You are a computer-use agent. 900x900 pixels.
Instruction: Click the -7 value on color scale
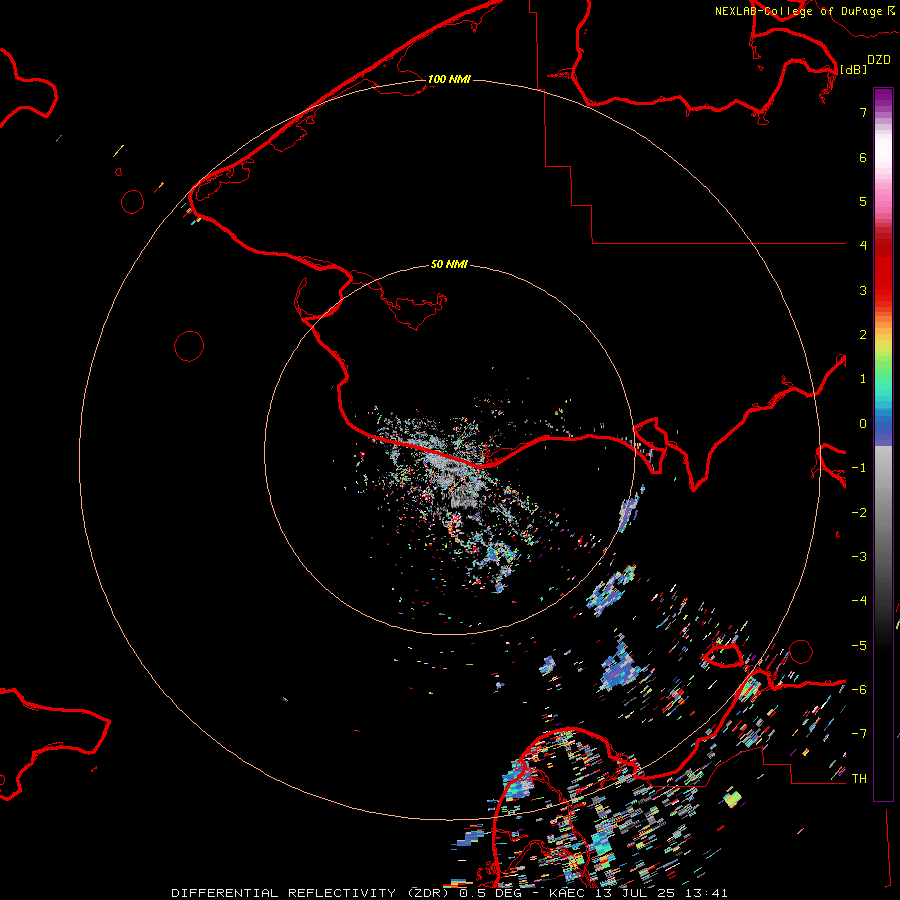(859, 734)
